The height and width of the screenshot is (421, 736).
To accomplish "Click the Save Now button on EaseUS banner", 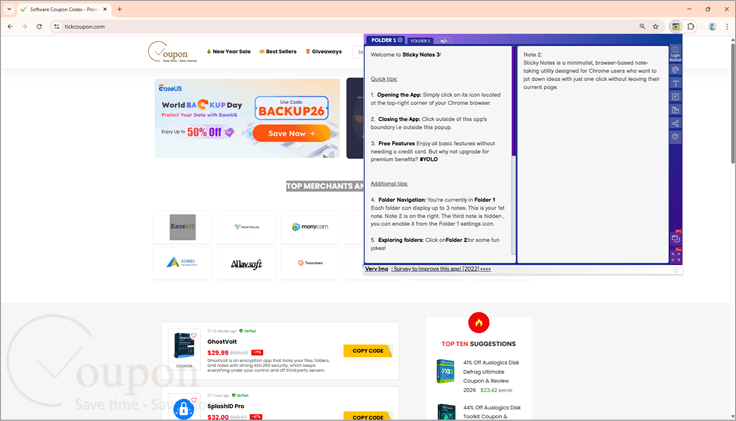I will tap(291, 133).
